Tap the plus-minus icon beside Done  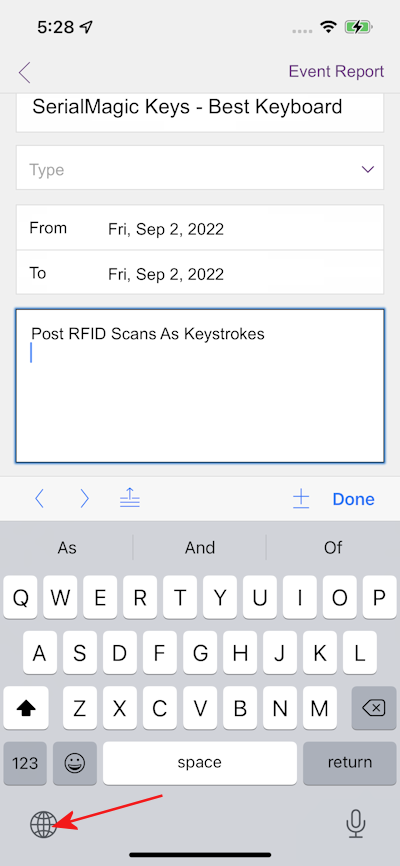pos(301,499)
